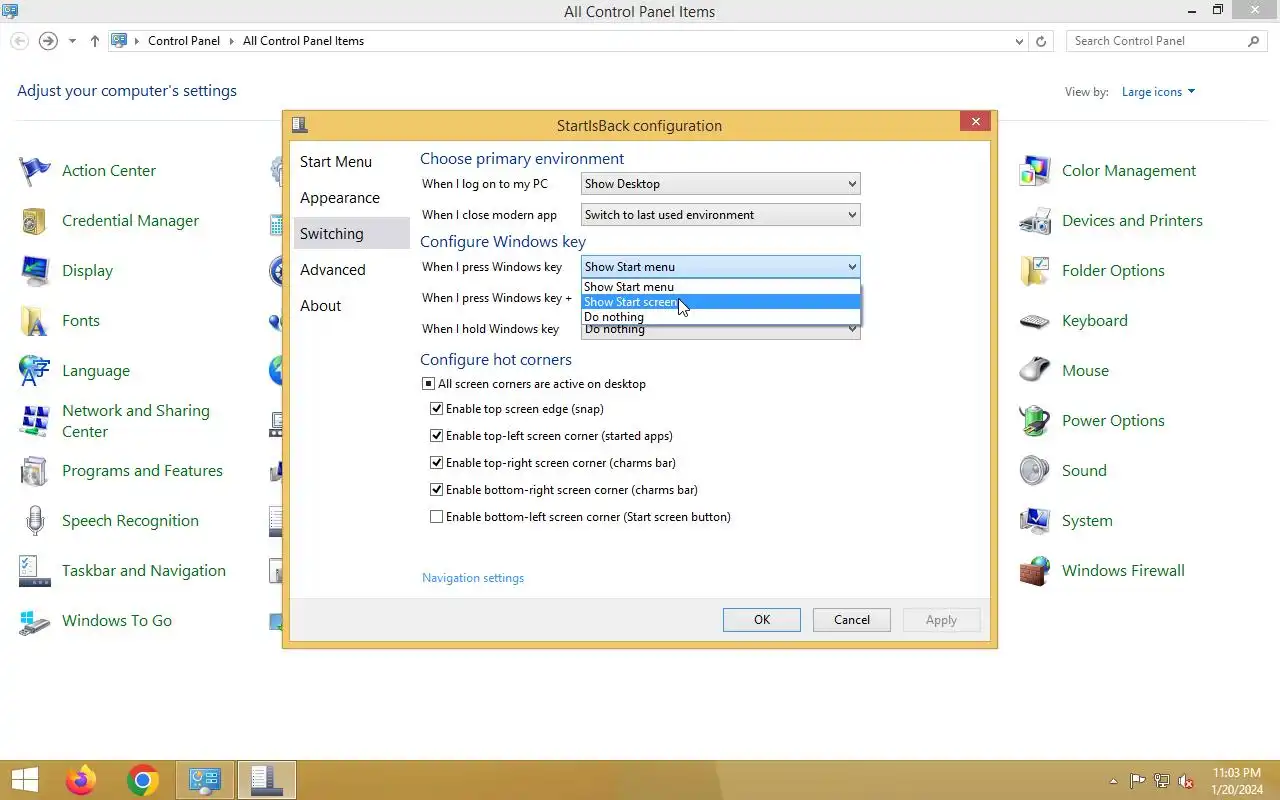The width and height of the screenshot is (1280, 800).
Task: Select the Switching tab
Action: [352, 234]
